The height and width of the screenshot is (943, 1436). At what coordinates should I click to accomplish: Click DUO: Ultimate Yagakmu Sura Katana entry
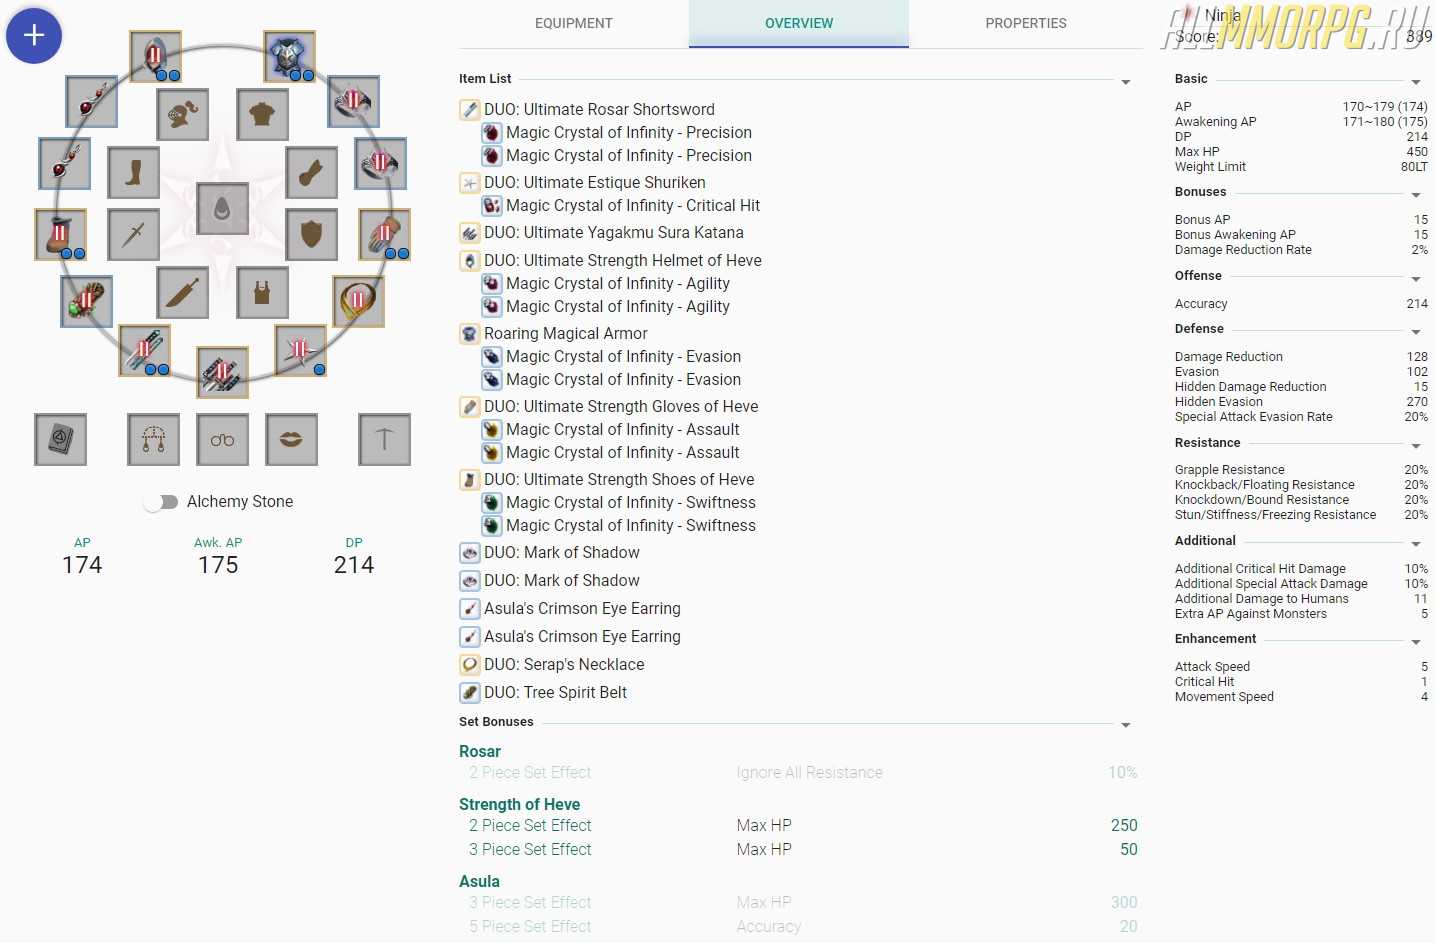614,232
